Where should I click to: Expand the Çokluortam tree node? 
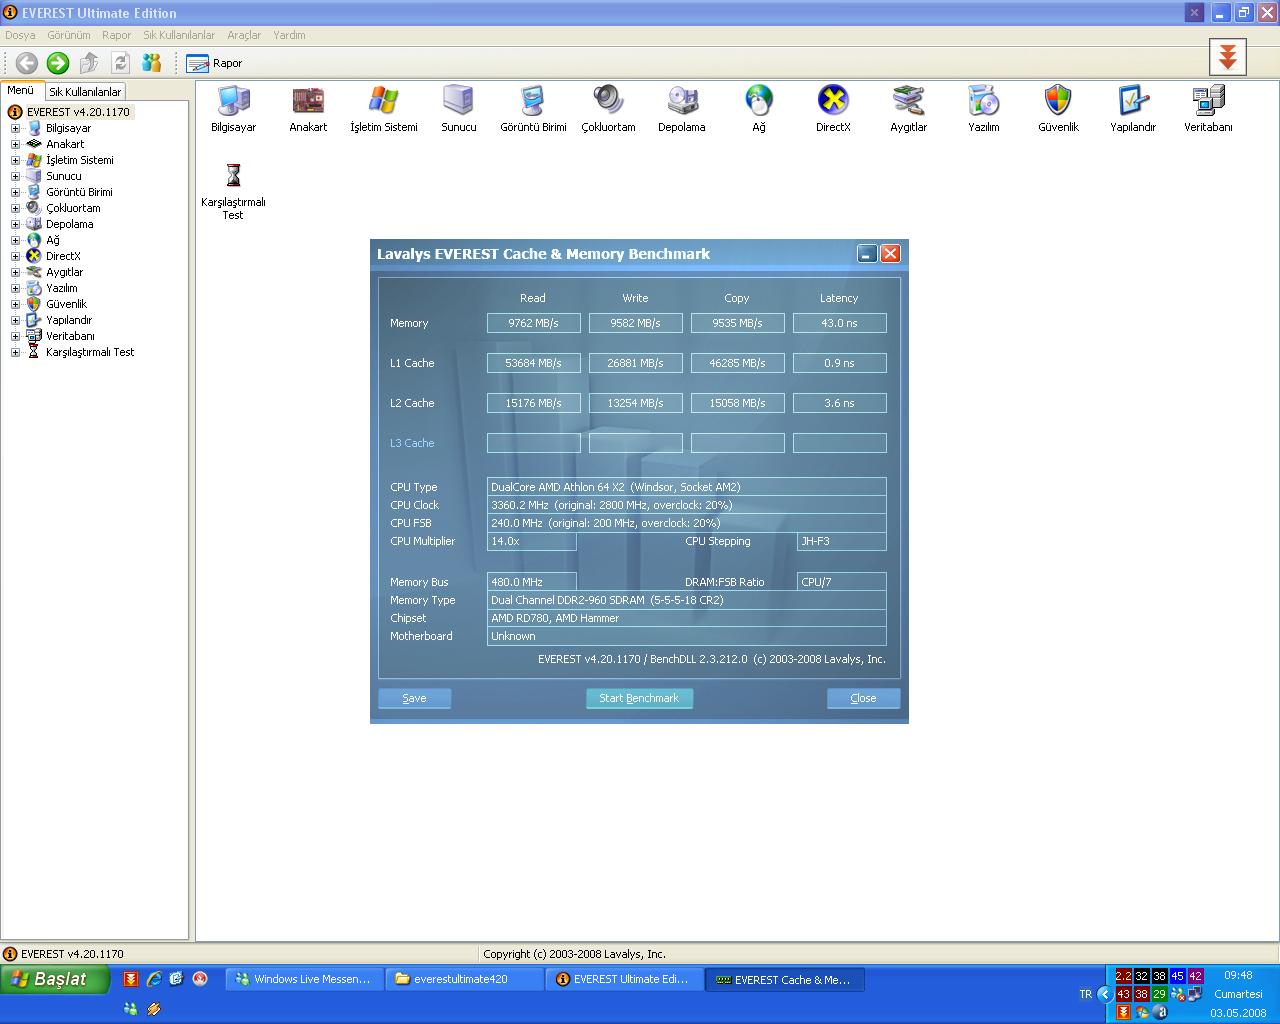click(x=15, y=208)
